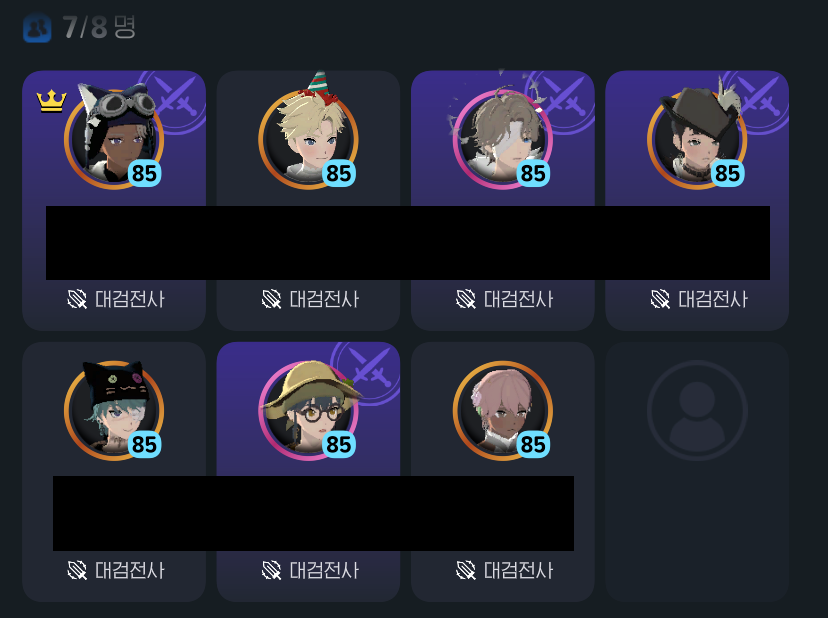
Task: Click the party member count icon
Action: point(37,27)
